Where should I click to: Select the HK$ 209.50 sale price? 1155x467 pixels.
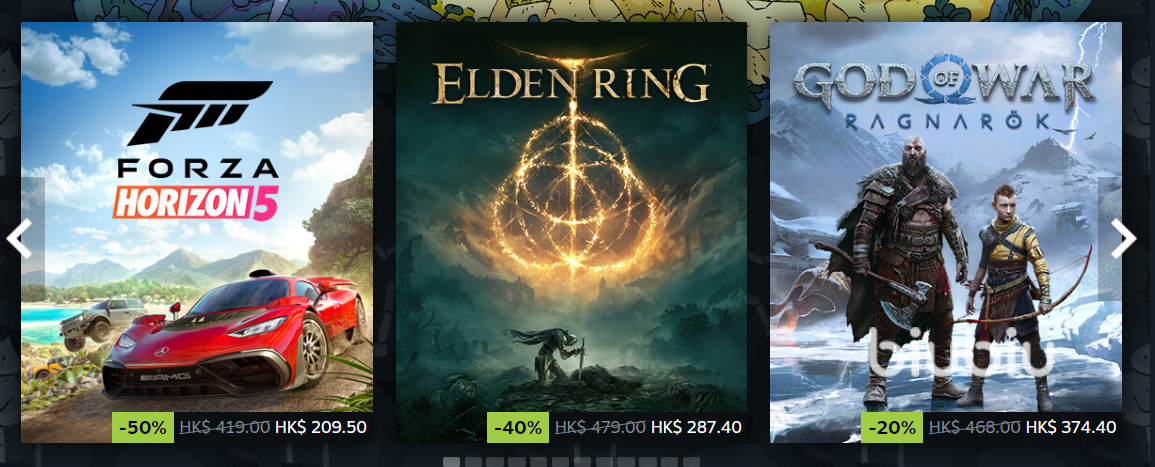(320, 427)
